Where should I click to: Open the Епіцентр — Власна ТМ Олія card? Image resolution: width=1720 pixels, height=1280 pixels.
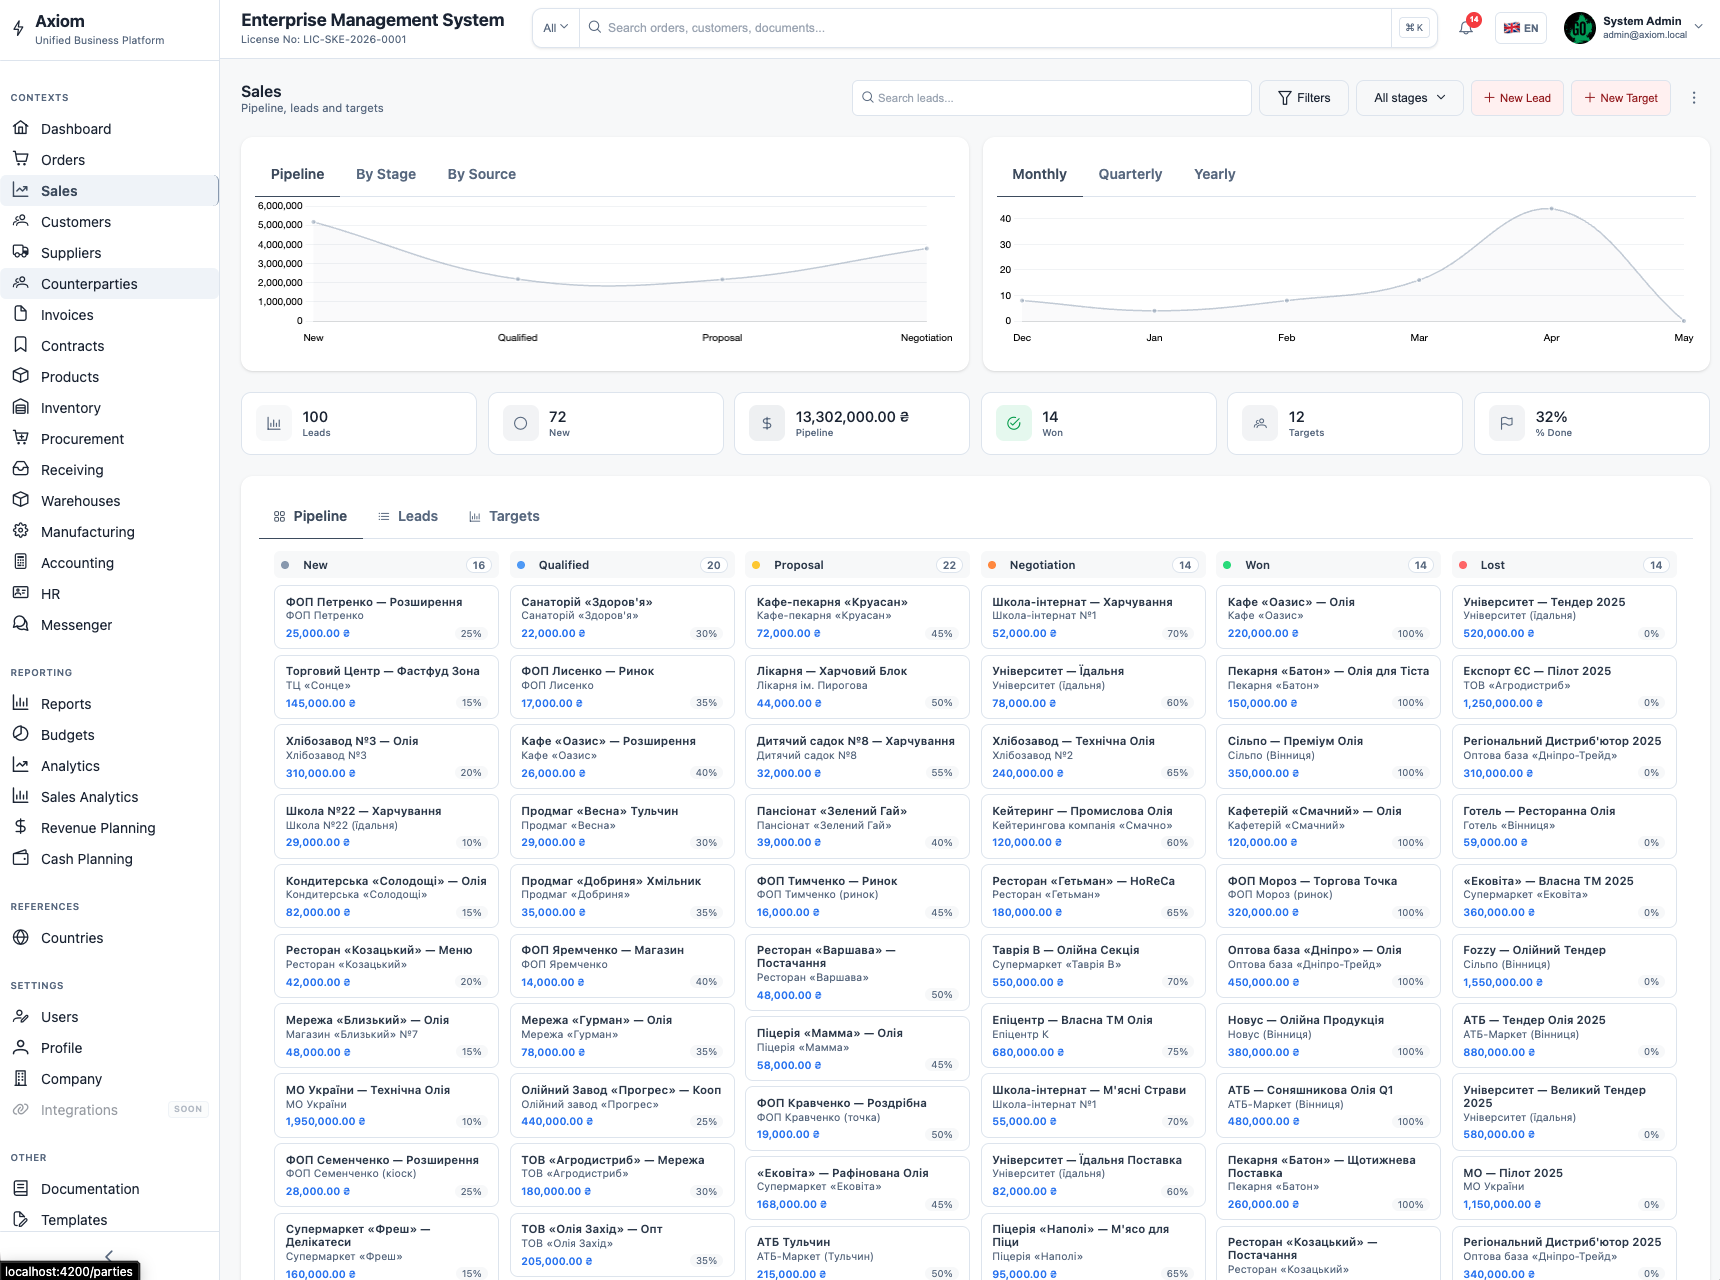pyautogui.click(x=1093, y=1036)
